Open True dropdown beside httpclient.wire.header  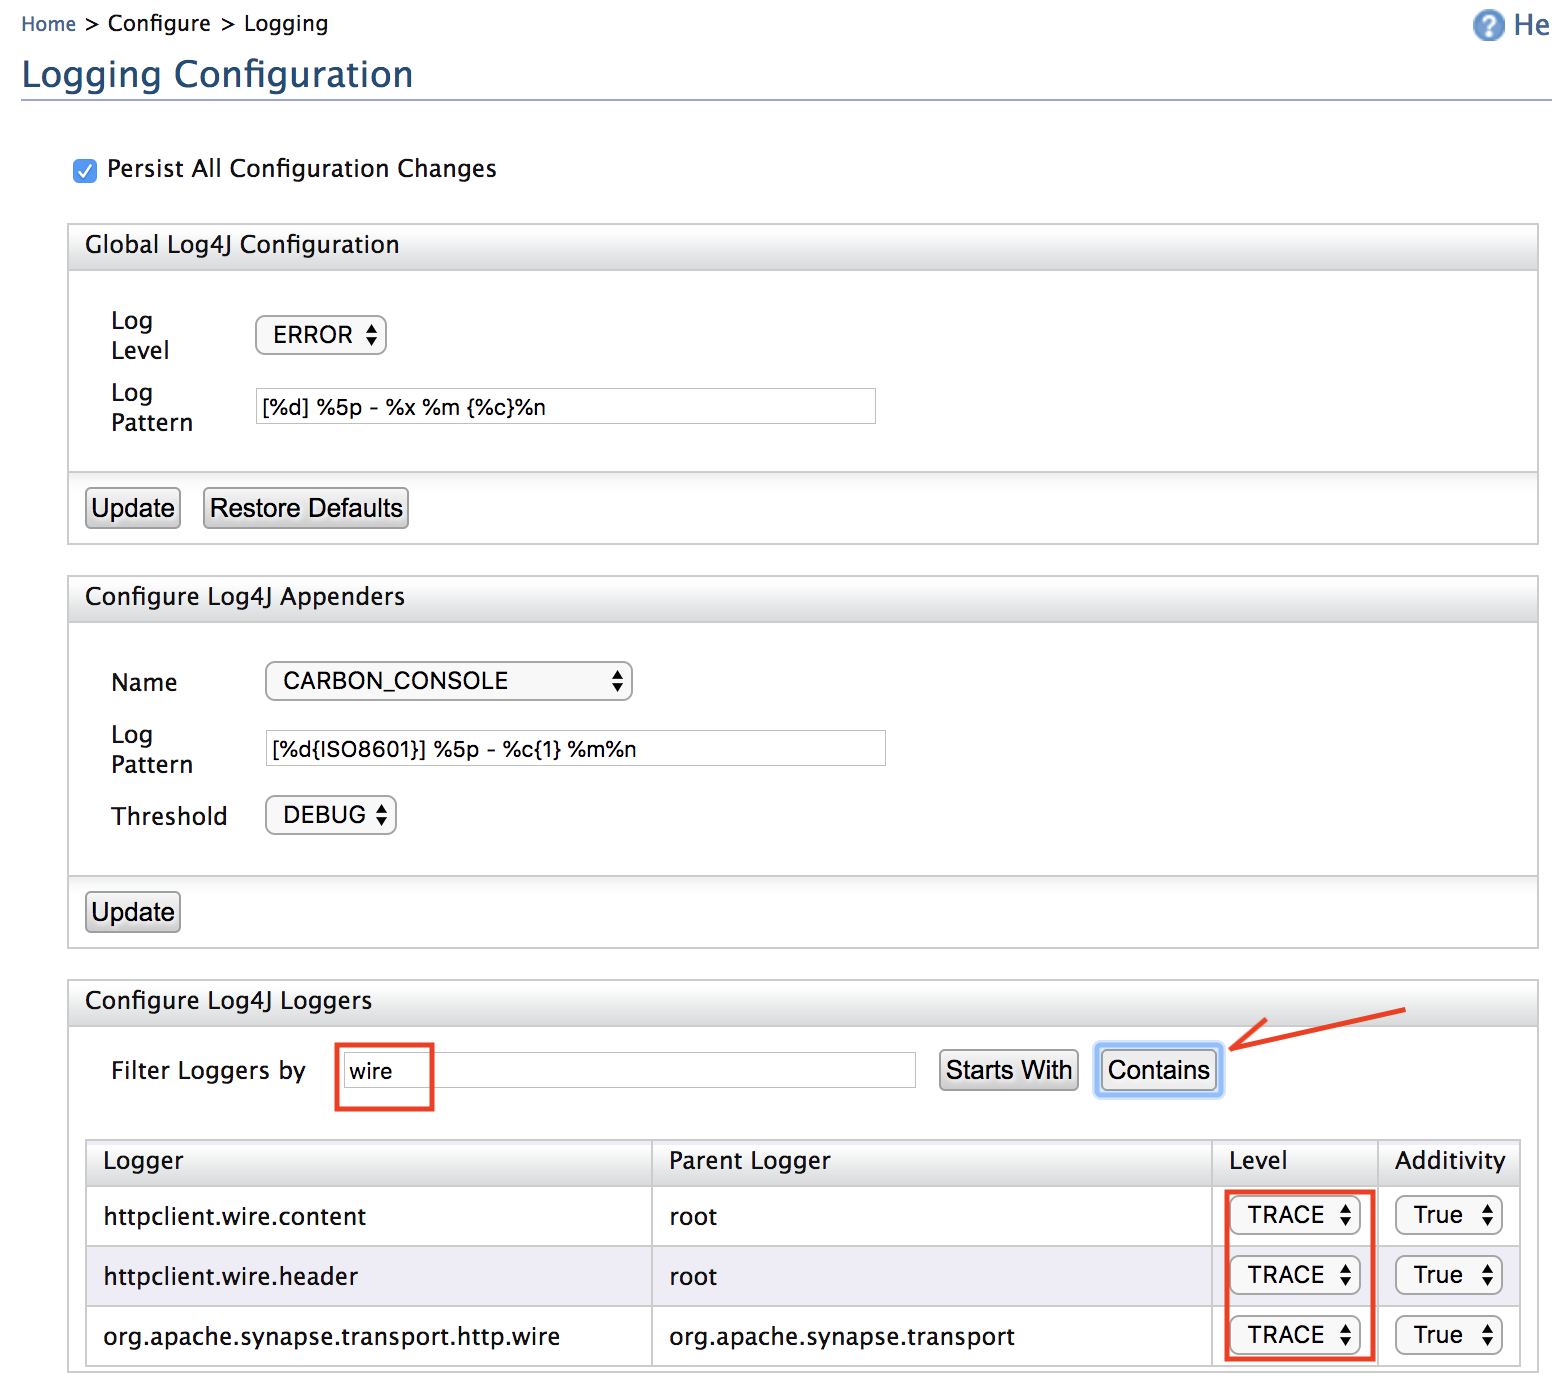(1447, 1275)
